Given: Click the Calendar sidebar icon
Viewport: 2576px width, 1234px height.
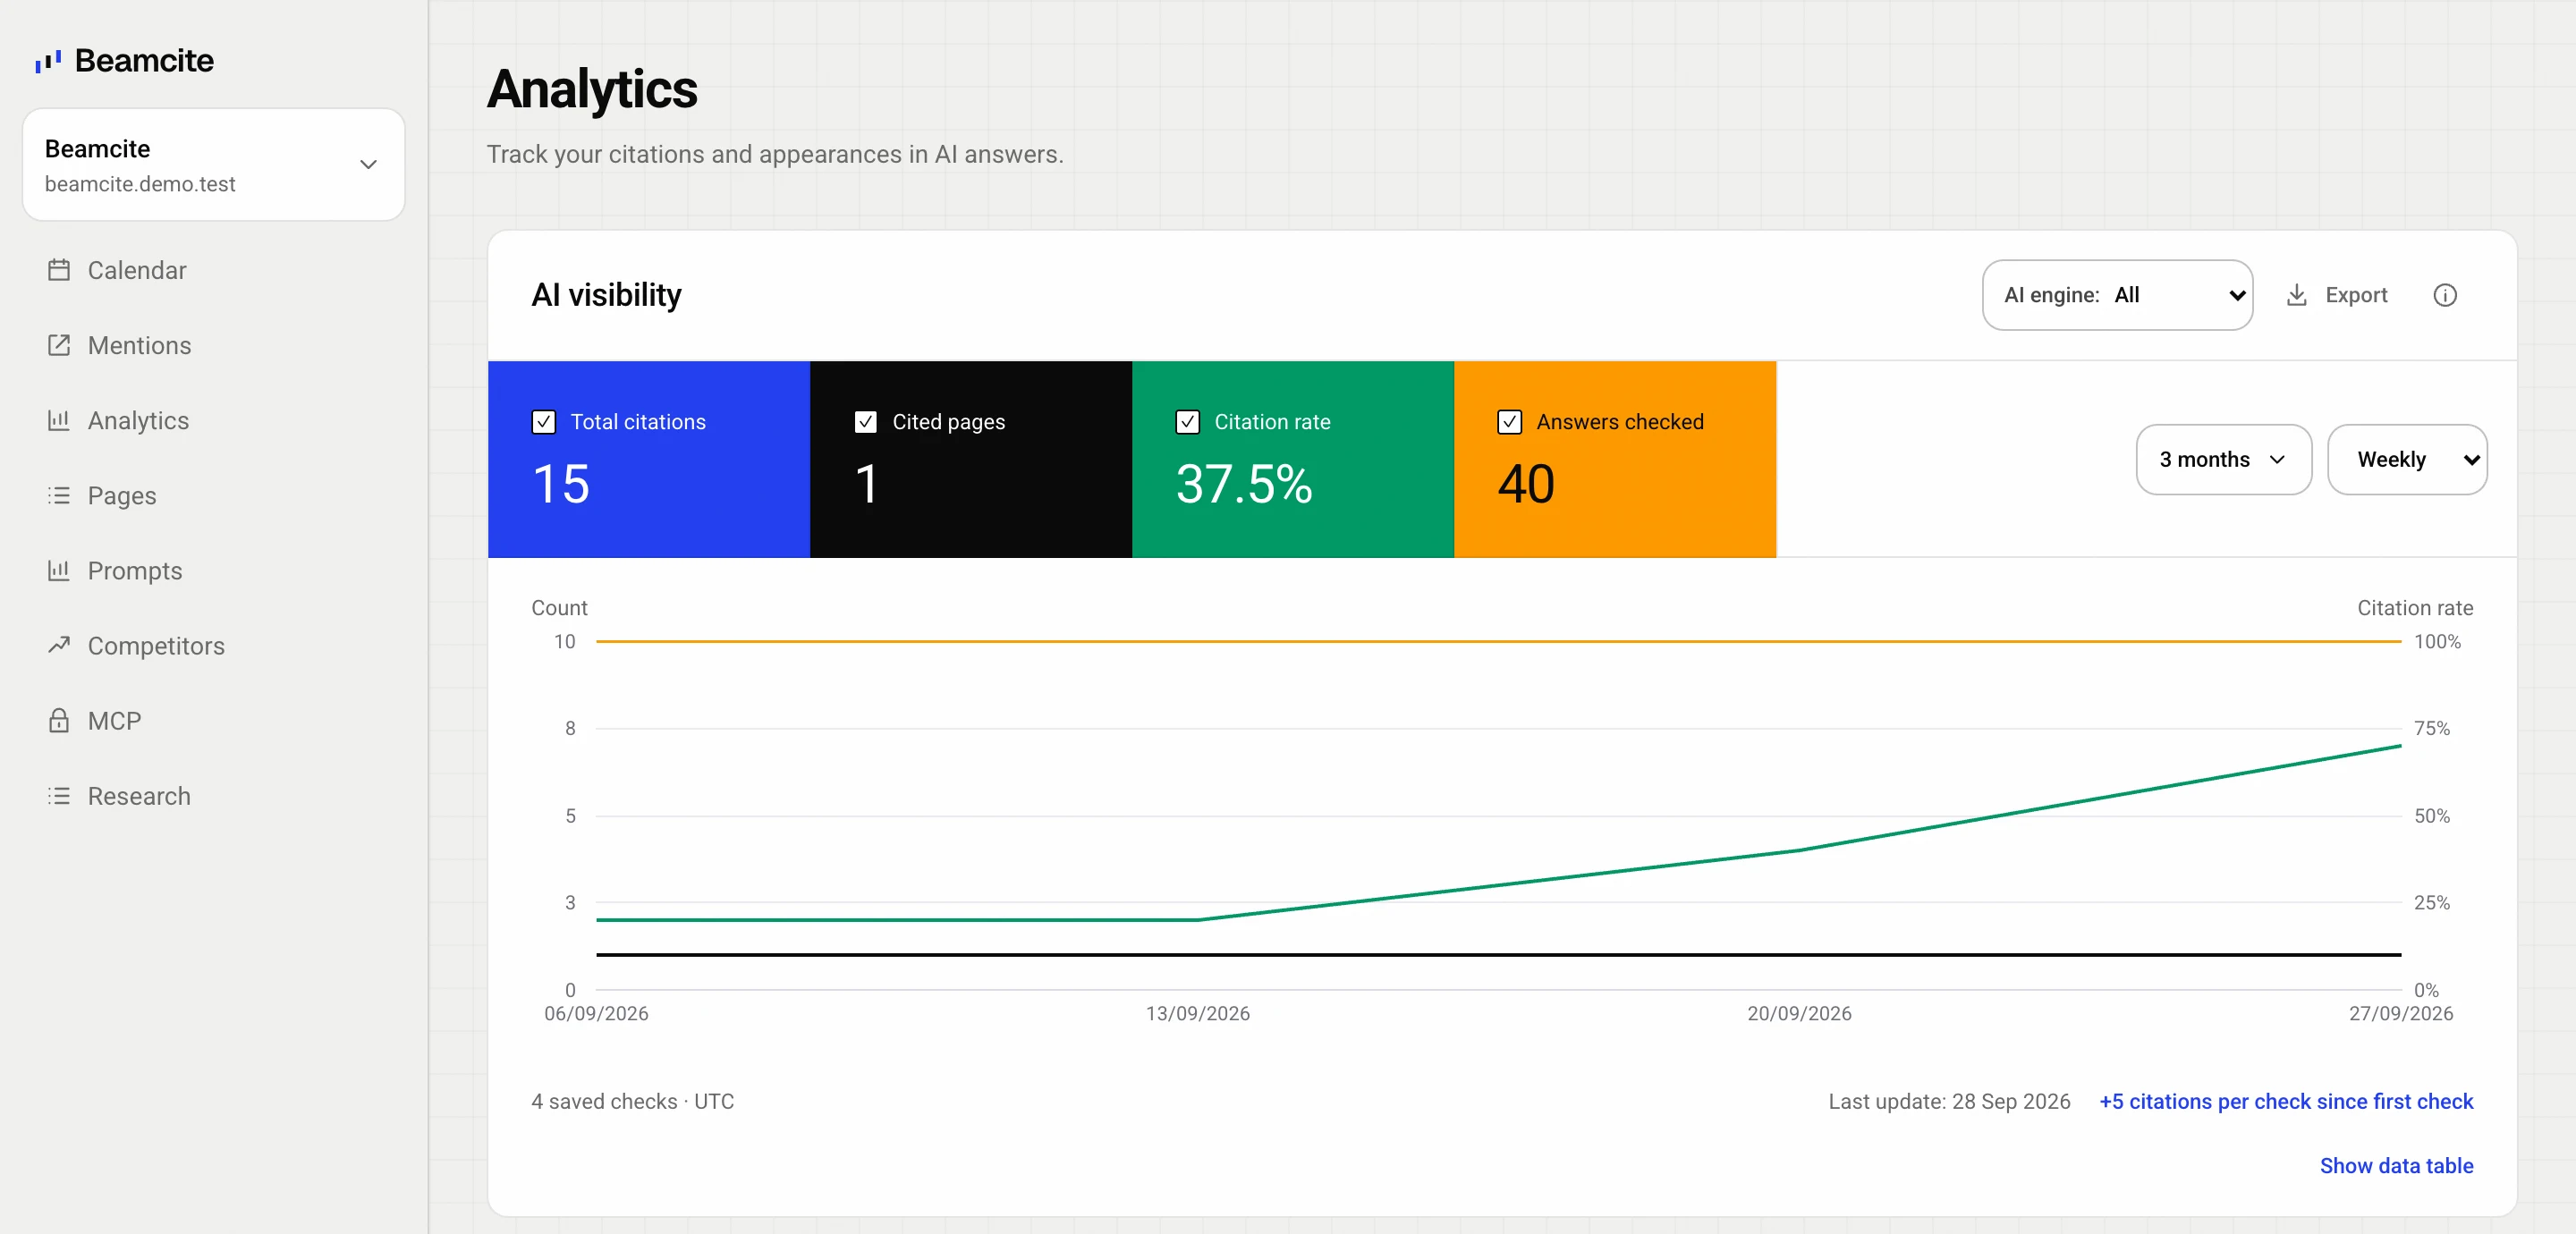Looking at the screenshot, I should [59, 270].
